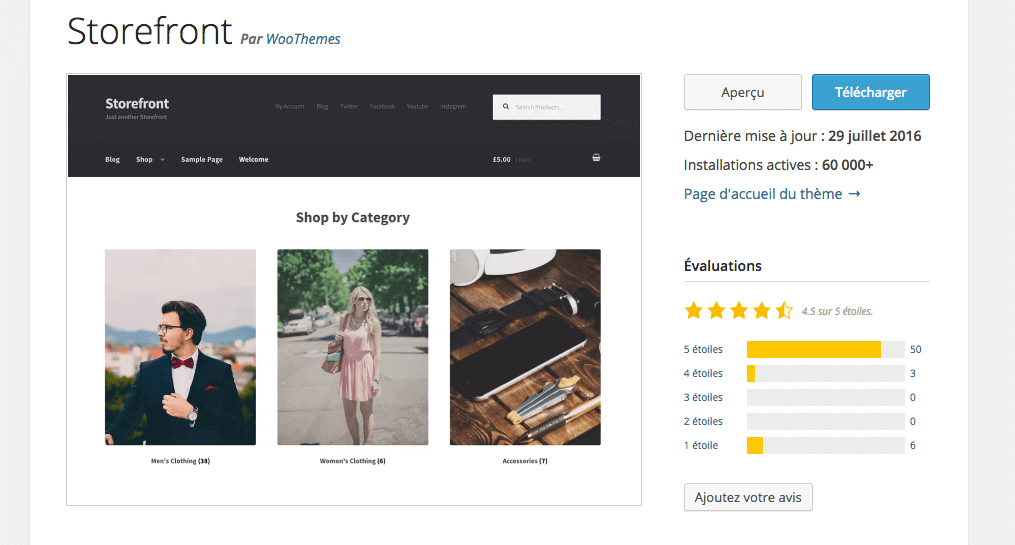1015x545 pixels.
Task: Click the 5 étoiles rating bar
Action: coord(825,349)
